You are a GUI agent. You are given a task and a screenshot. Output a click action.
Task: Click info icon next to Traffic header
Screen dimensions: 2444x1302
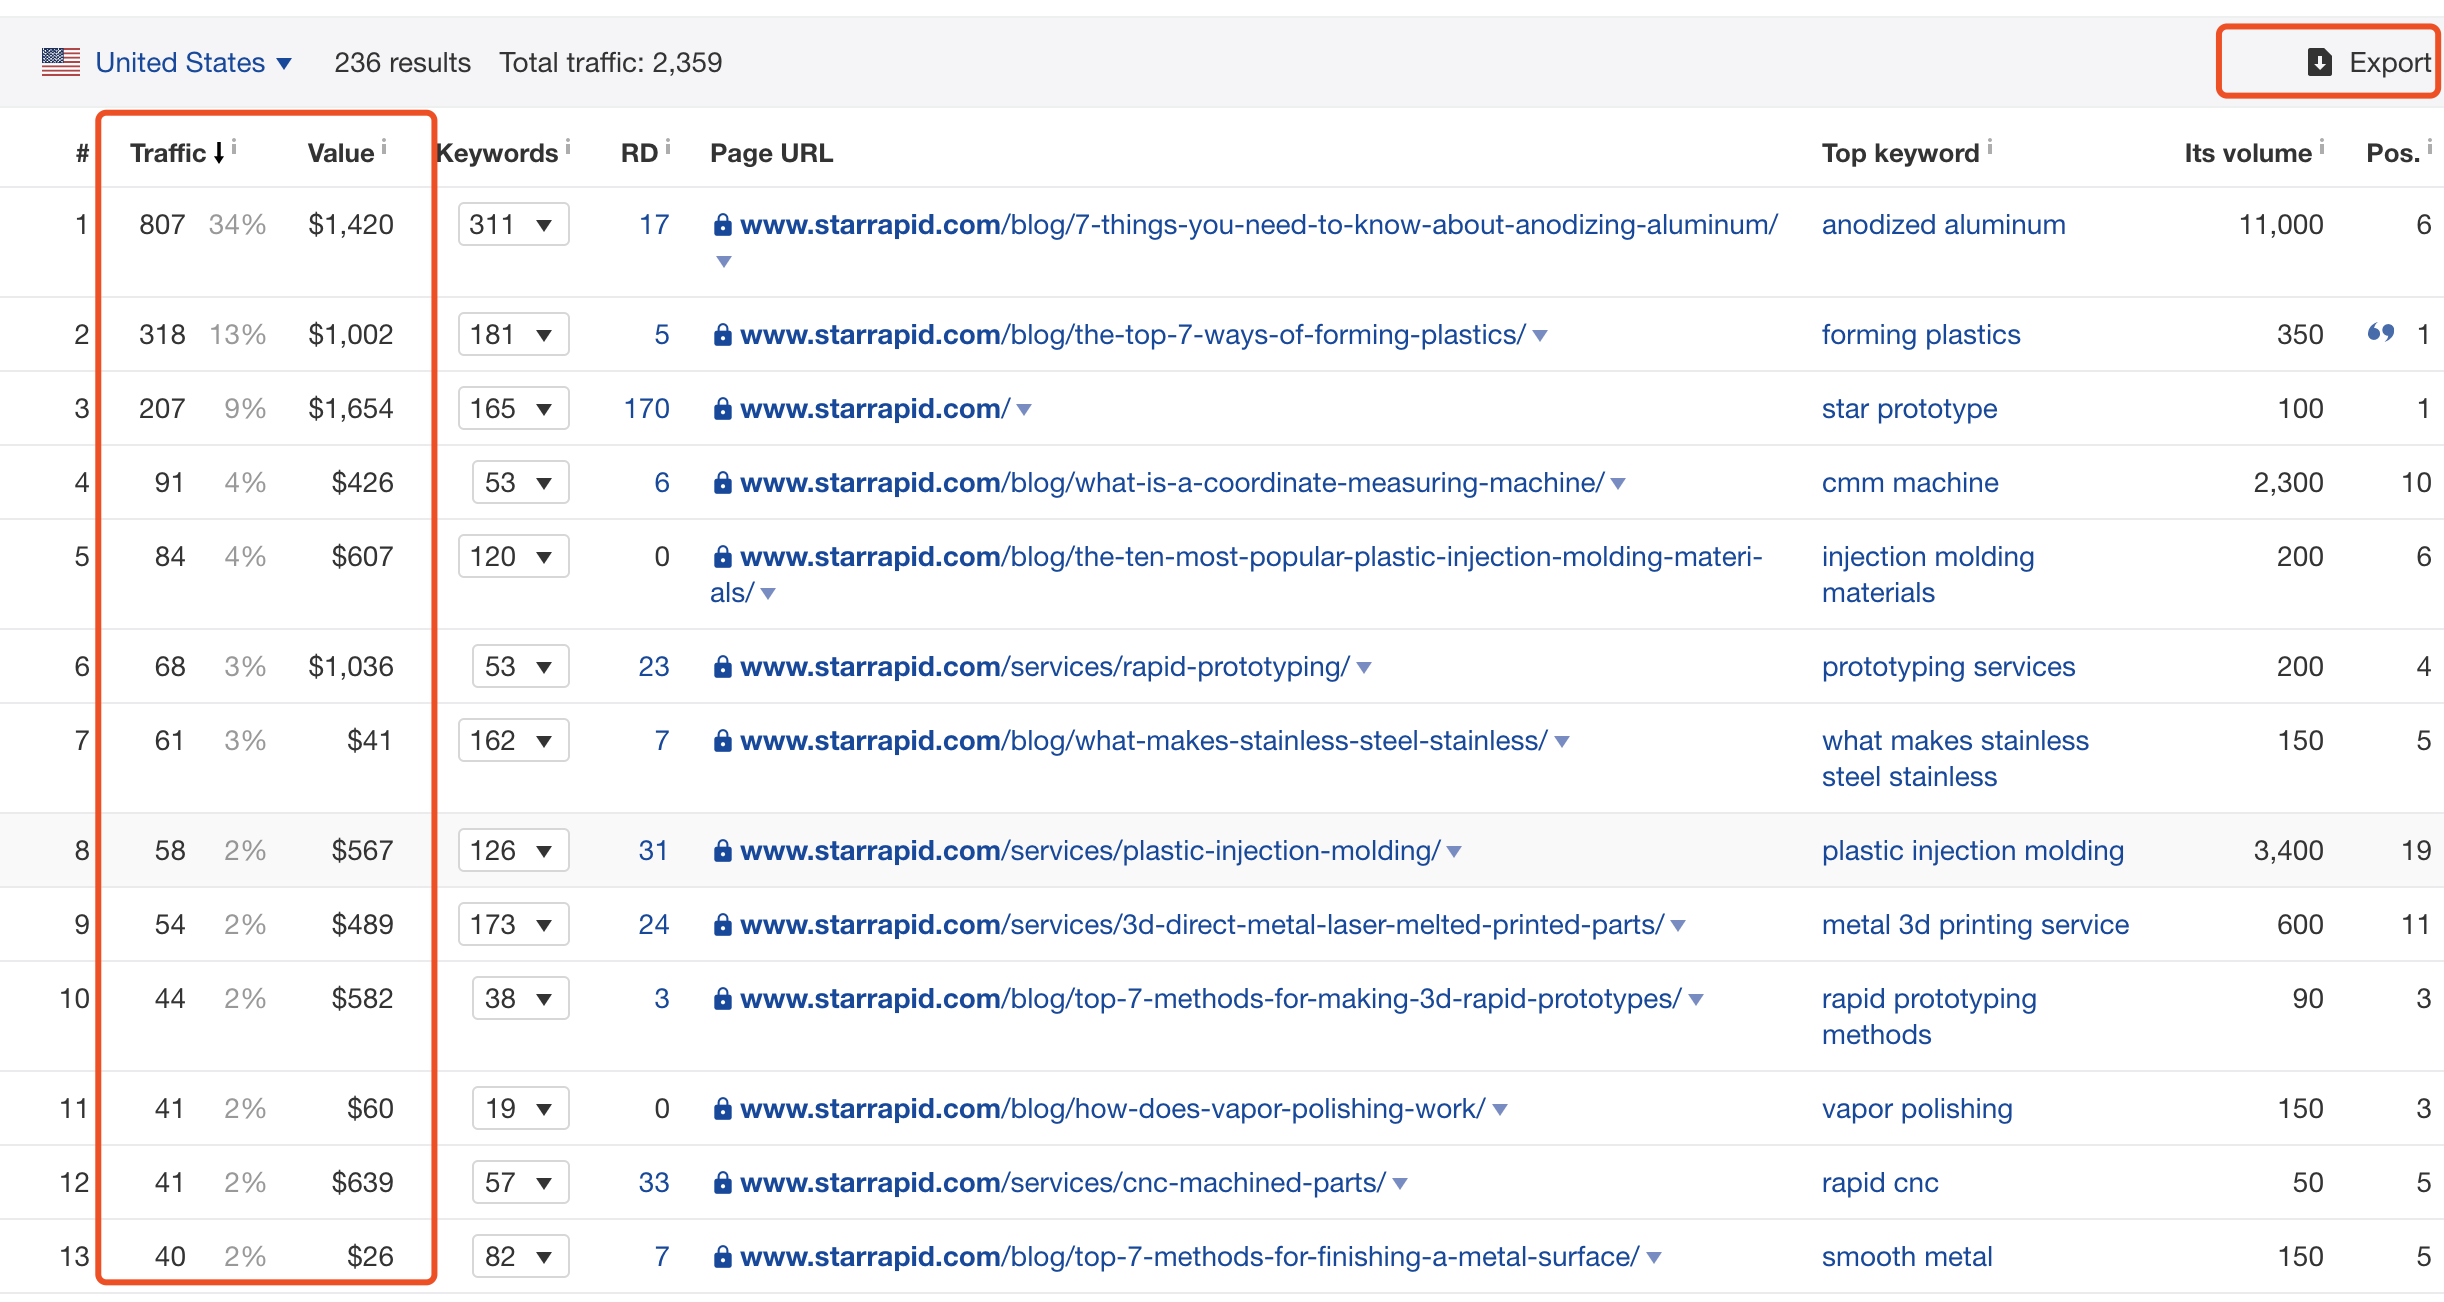[x=234, y=147]
